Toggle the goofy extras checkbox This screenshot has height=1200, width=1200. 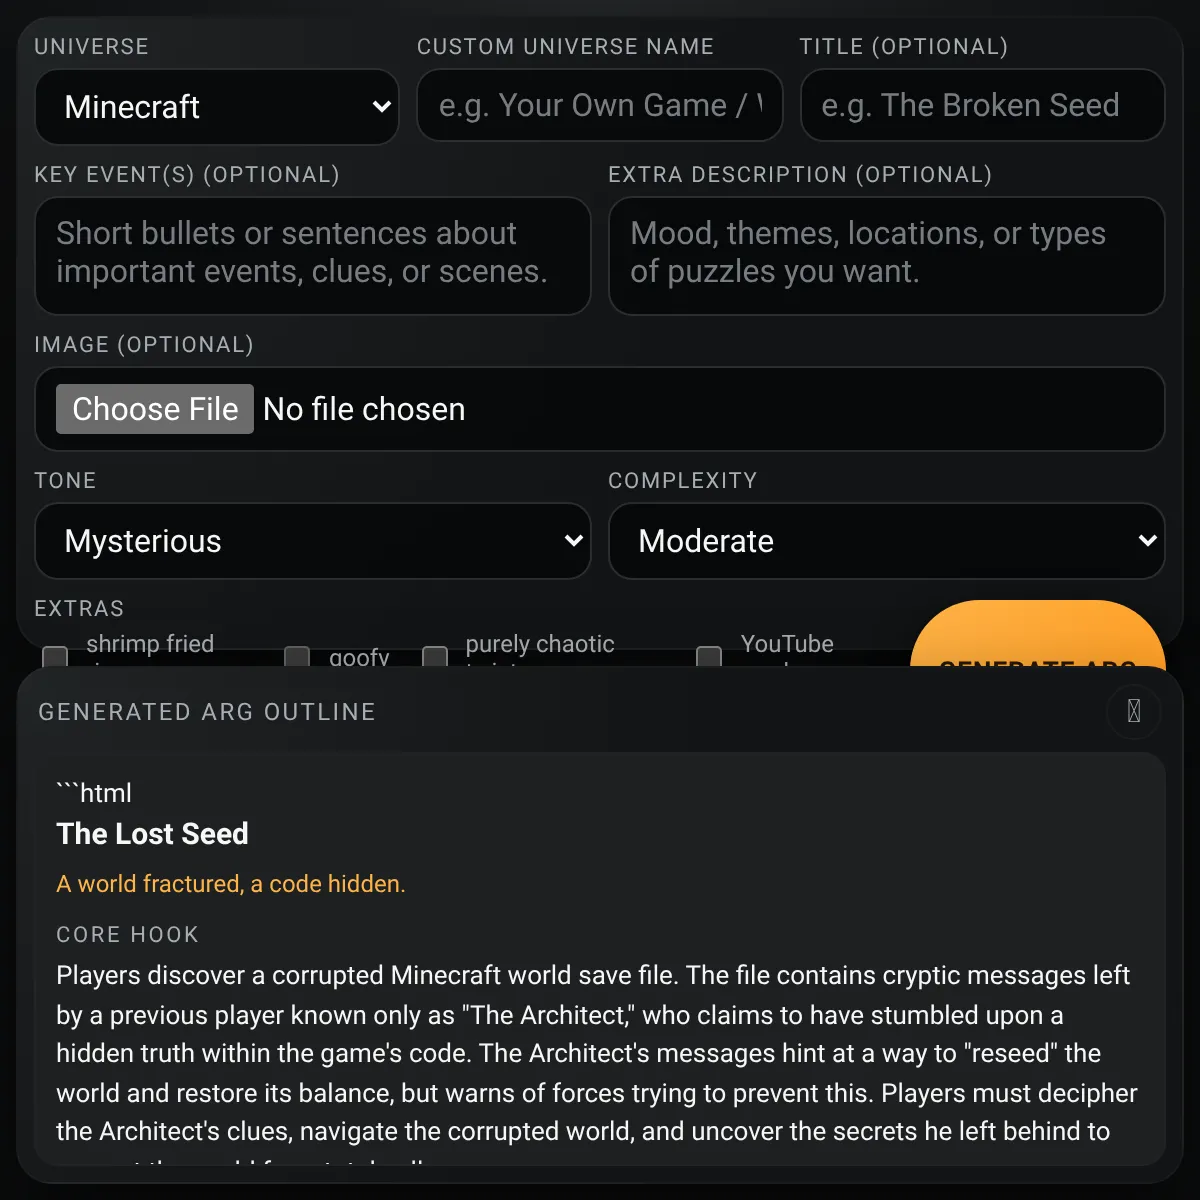click(297, 656)
